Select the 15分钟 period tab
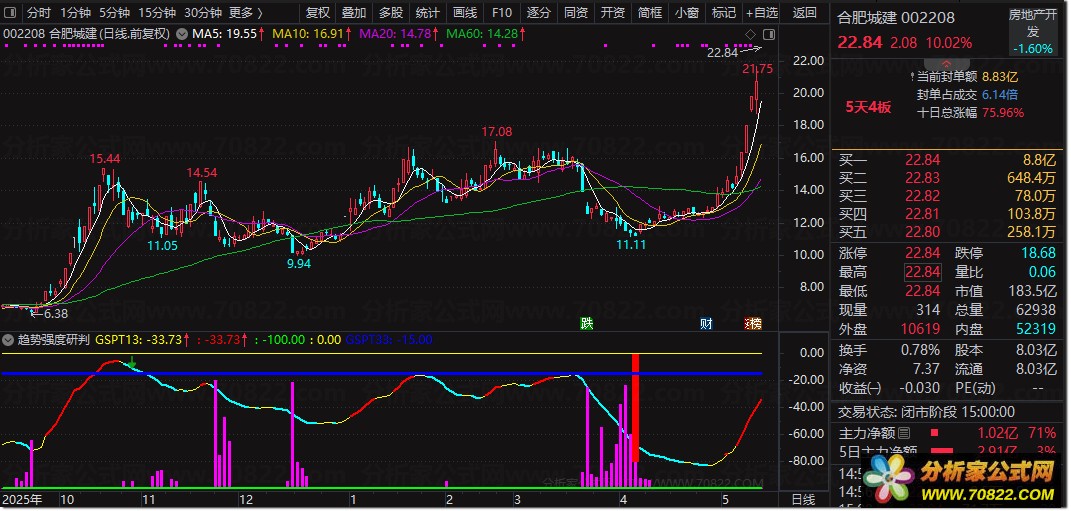The image size is (1071, 511). (x=157, y=12)
